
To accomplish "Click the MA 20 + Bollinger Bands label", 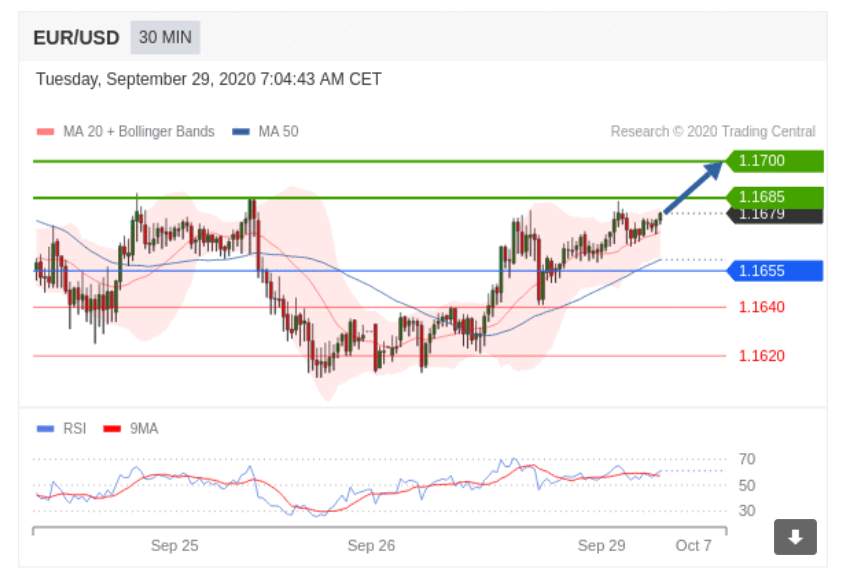I will 139,132.
